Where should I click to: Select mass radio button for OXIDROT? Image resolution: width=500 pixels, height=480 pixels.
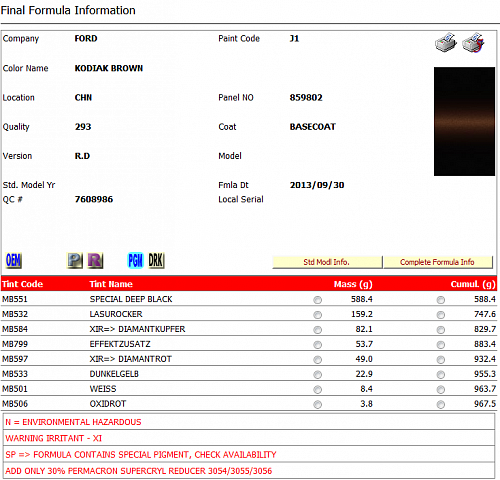pyautogui.click(x=318, y=404)
